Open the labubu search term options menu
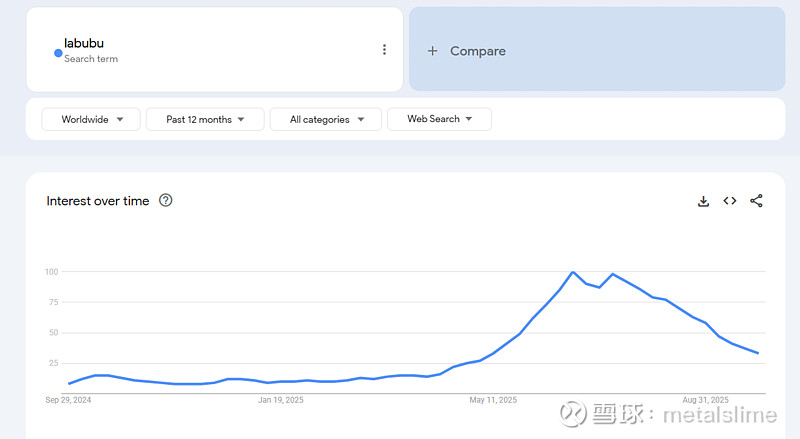This screenshot has height=439, width=800. click(384, 50)
